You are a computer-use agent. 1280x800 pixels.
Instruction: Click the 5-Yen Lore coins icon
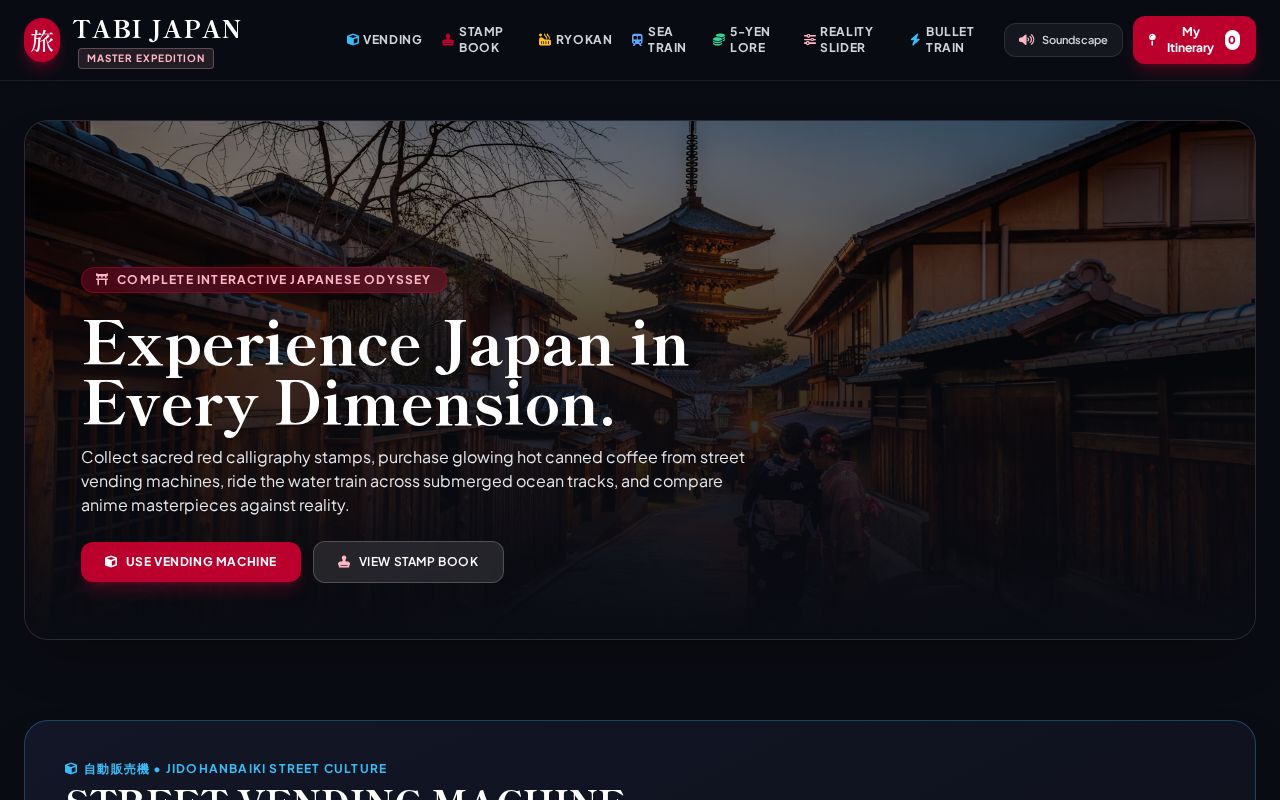(719, 40)
